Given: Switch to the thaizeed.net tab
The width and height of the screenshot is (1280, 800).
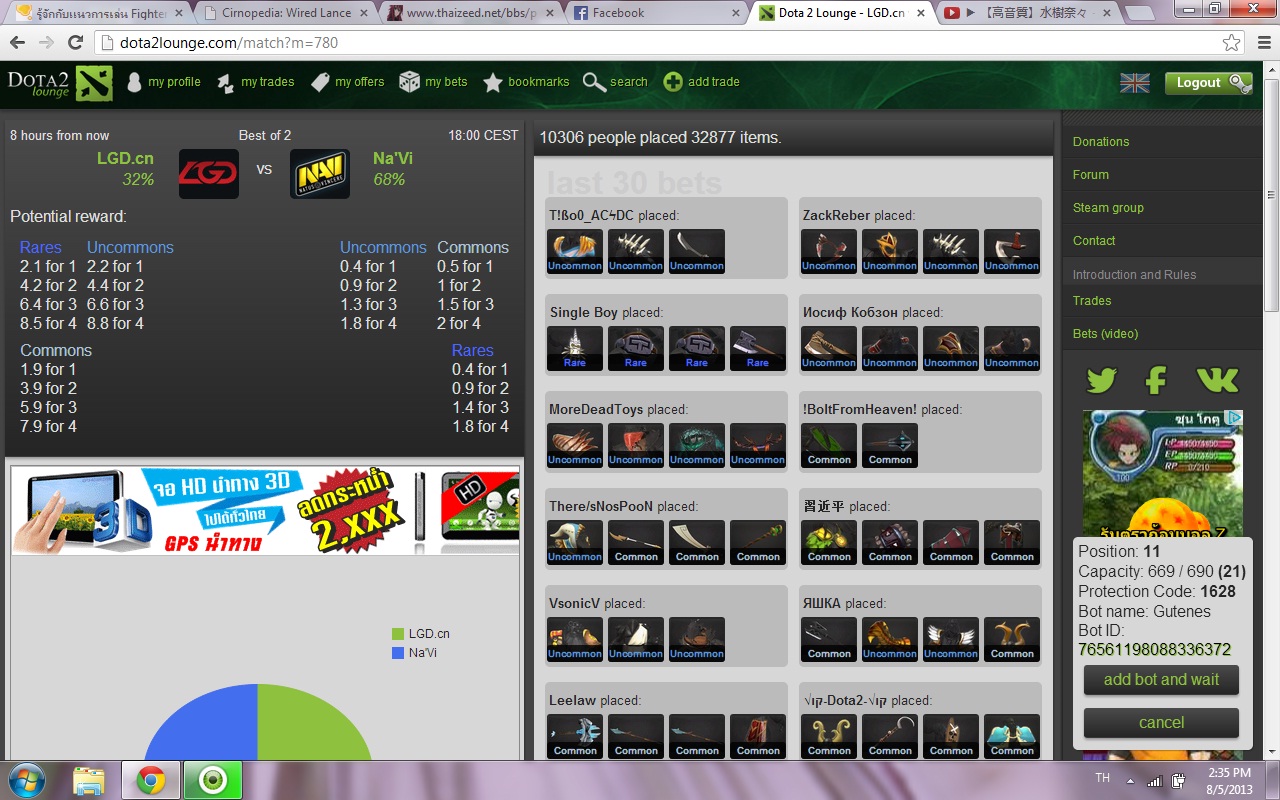Looking at the screenshot, I should (x=468, y=13).
